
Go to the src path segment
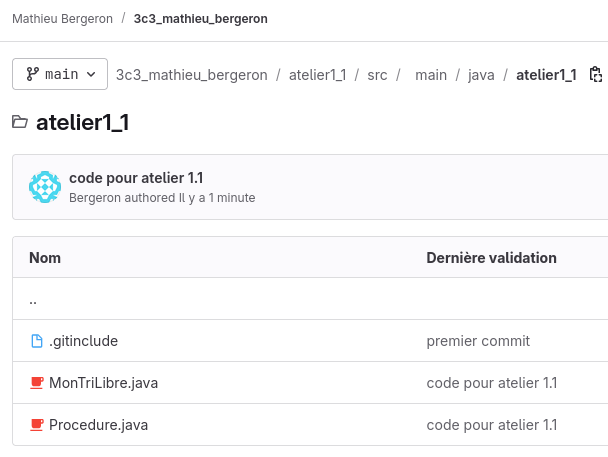377,75
